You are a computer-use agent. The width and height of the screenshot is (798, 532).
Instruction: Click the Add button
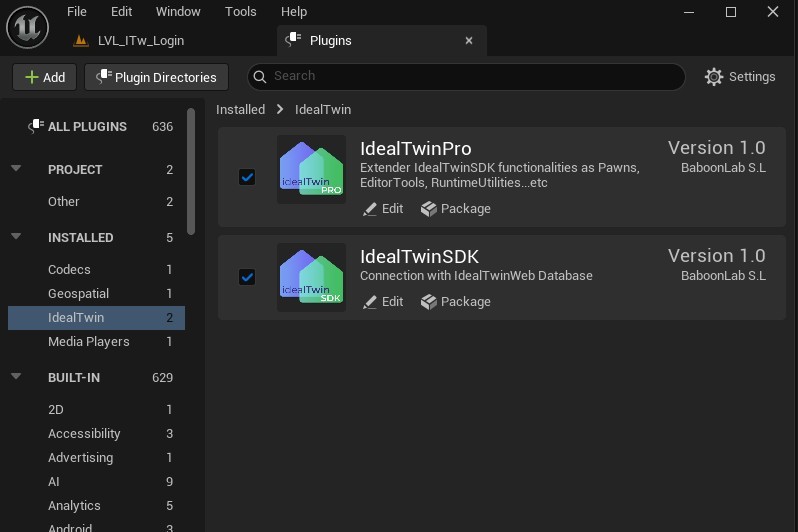(x=45, y=77)
